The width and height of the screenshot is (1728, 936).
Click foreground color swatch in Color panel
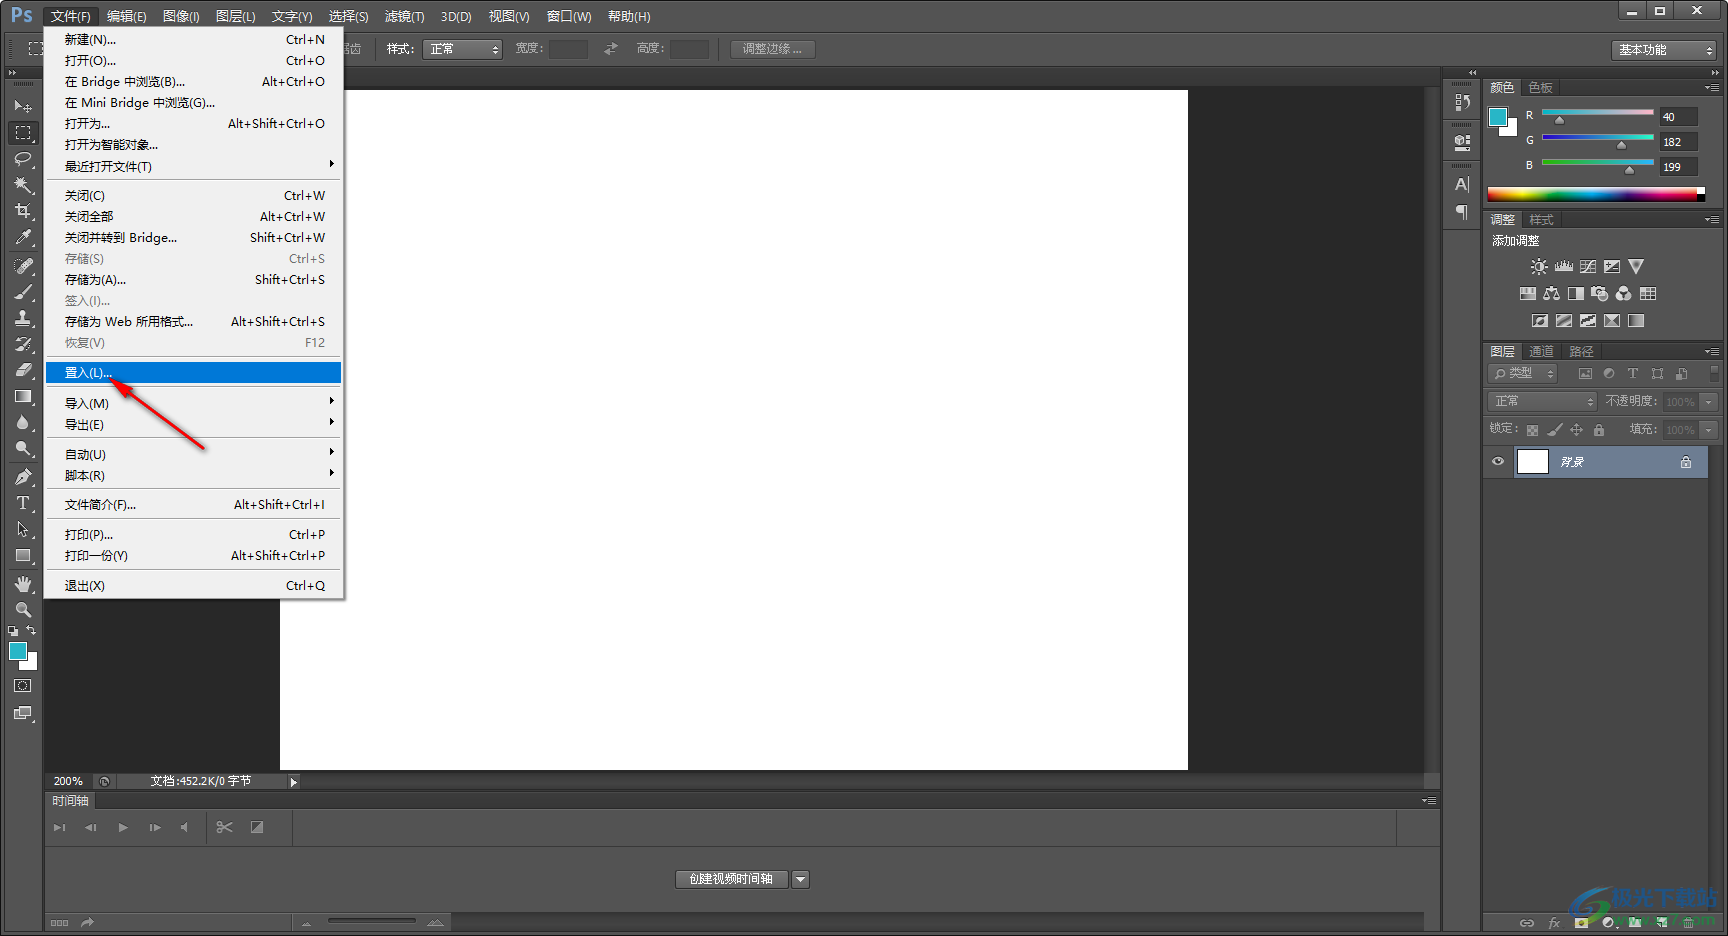(x=1497, y=117)
